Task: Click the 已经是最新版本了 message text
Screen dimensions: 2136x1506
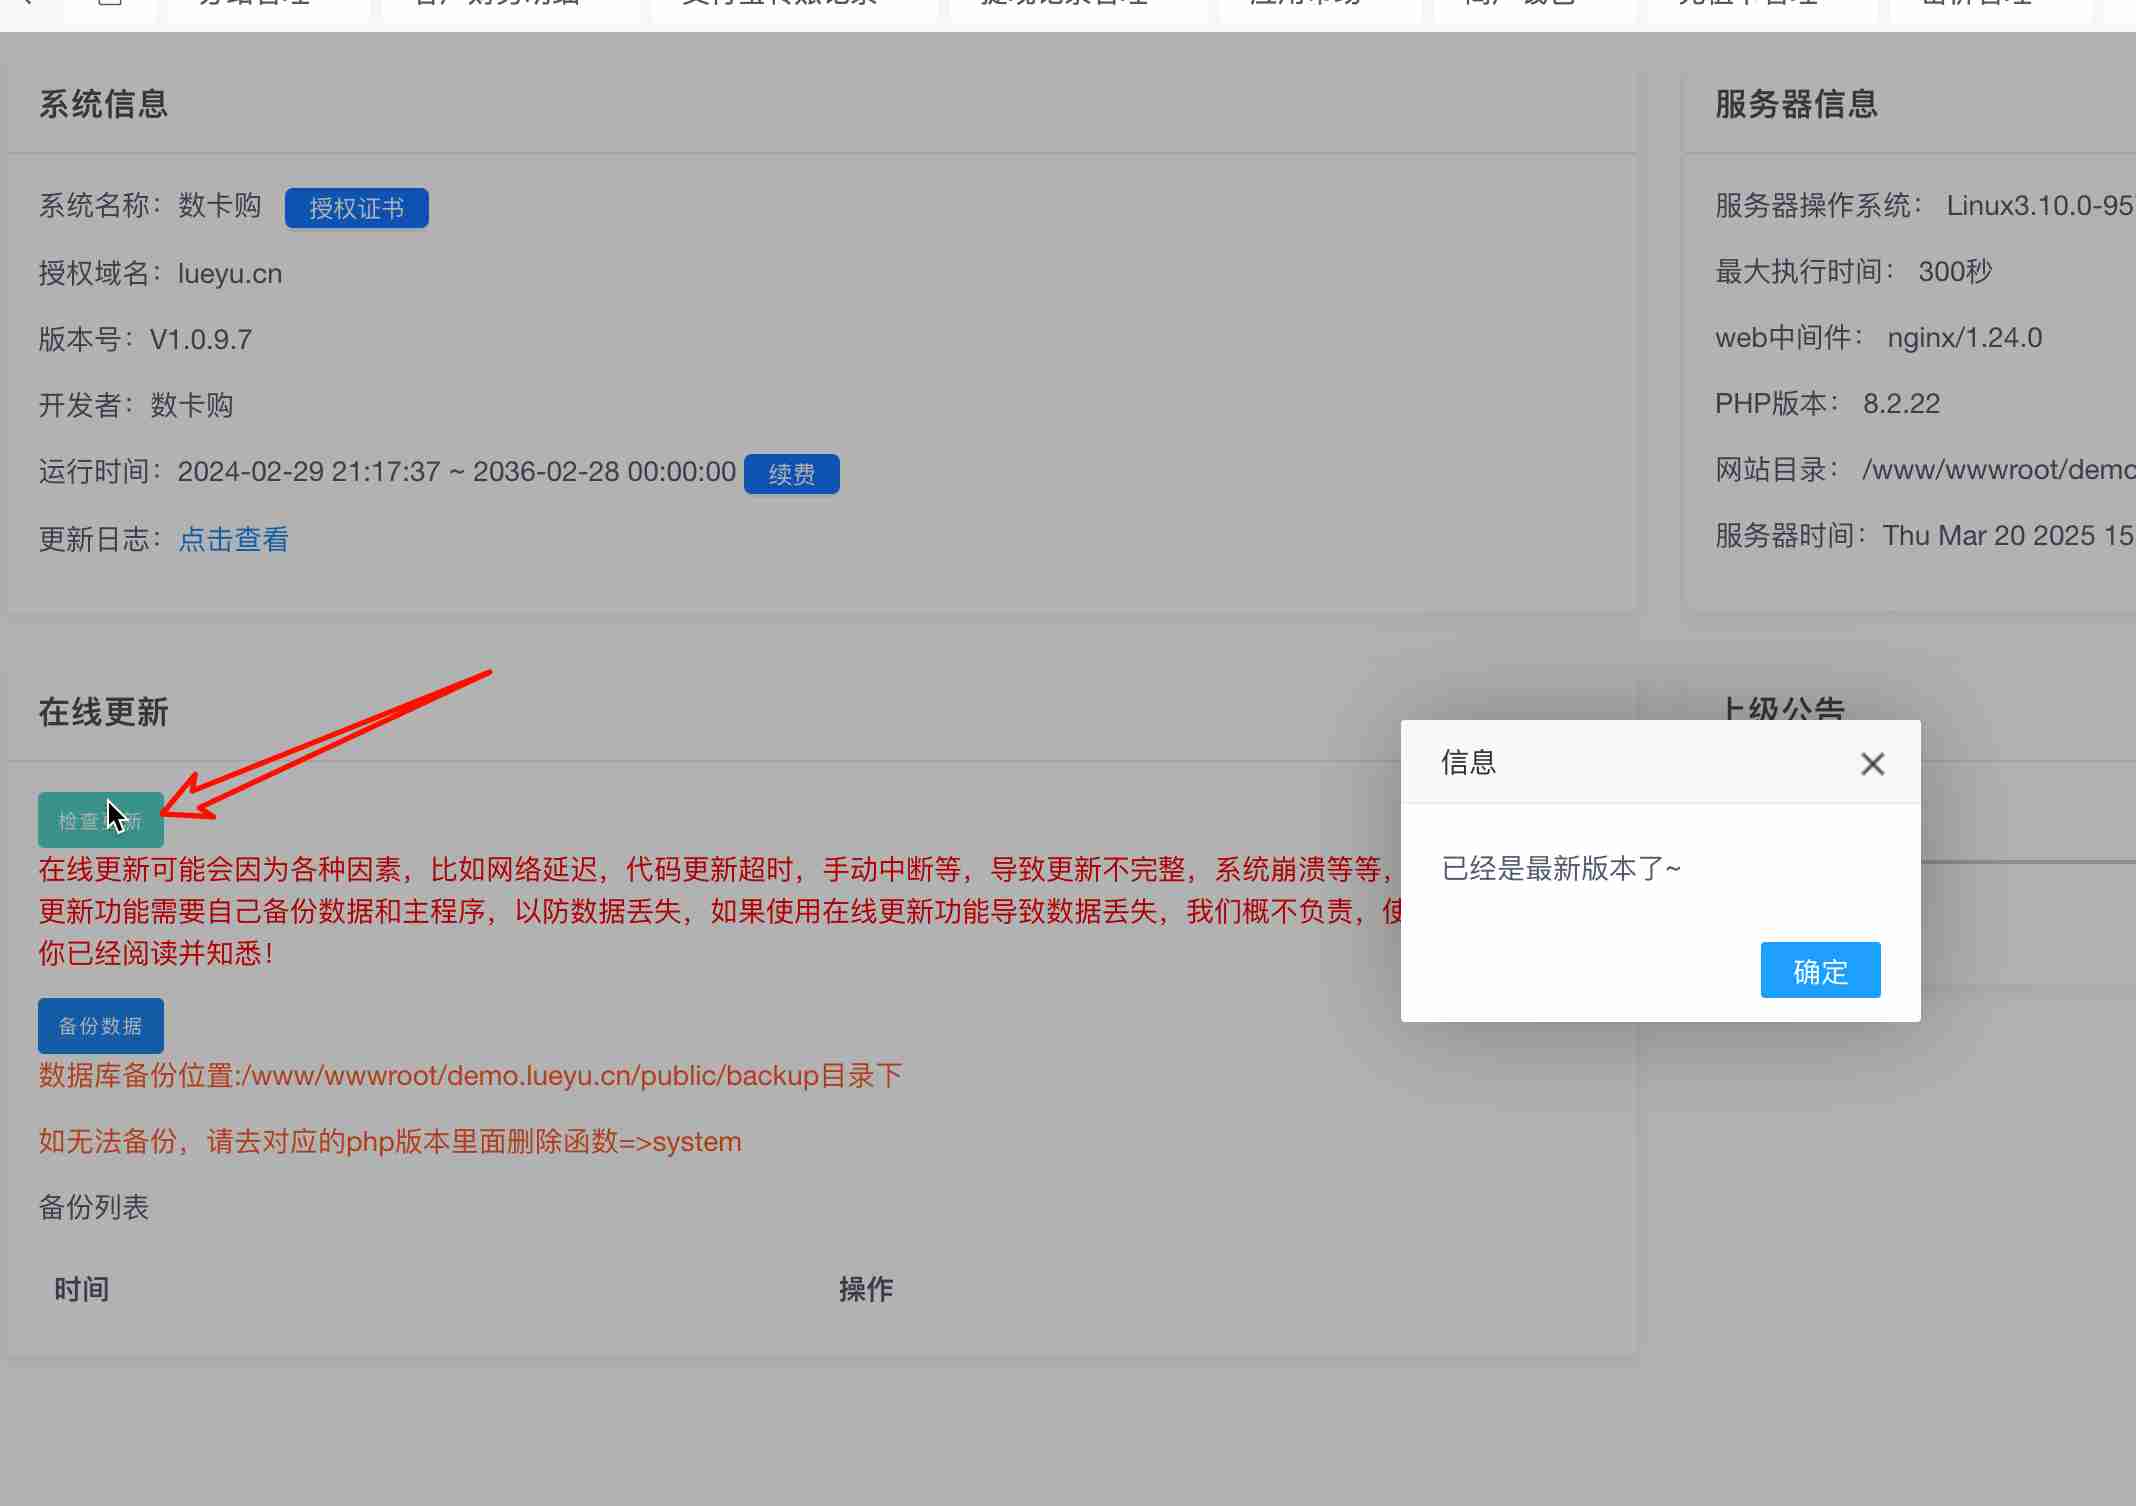Action: (x=1560, y=868)
